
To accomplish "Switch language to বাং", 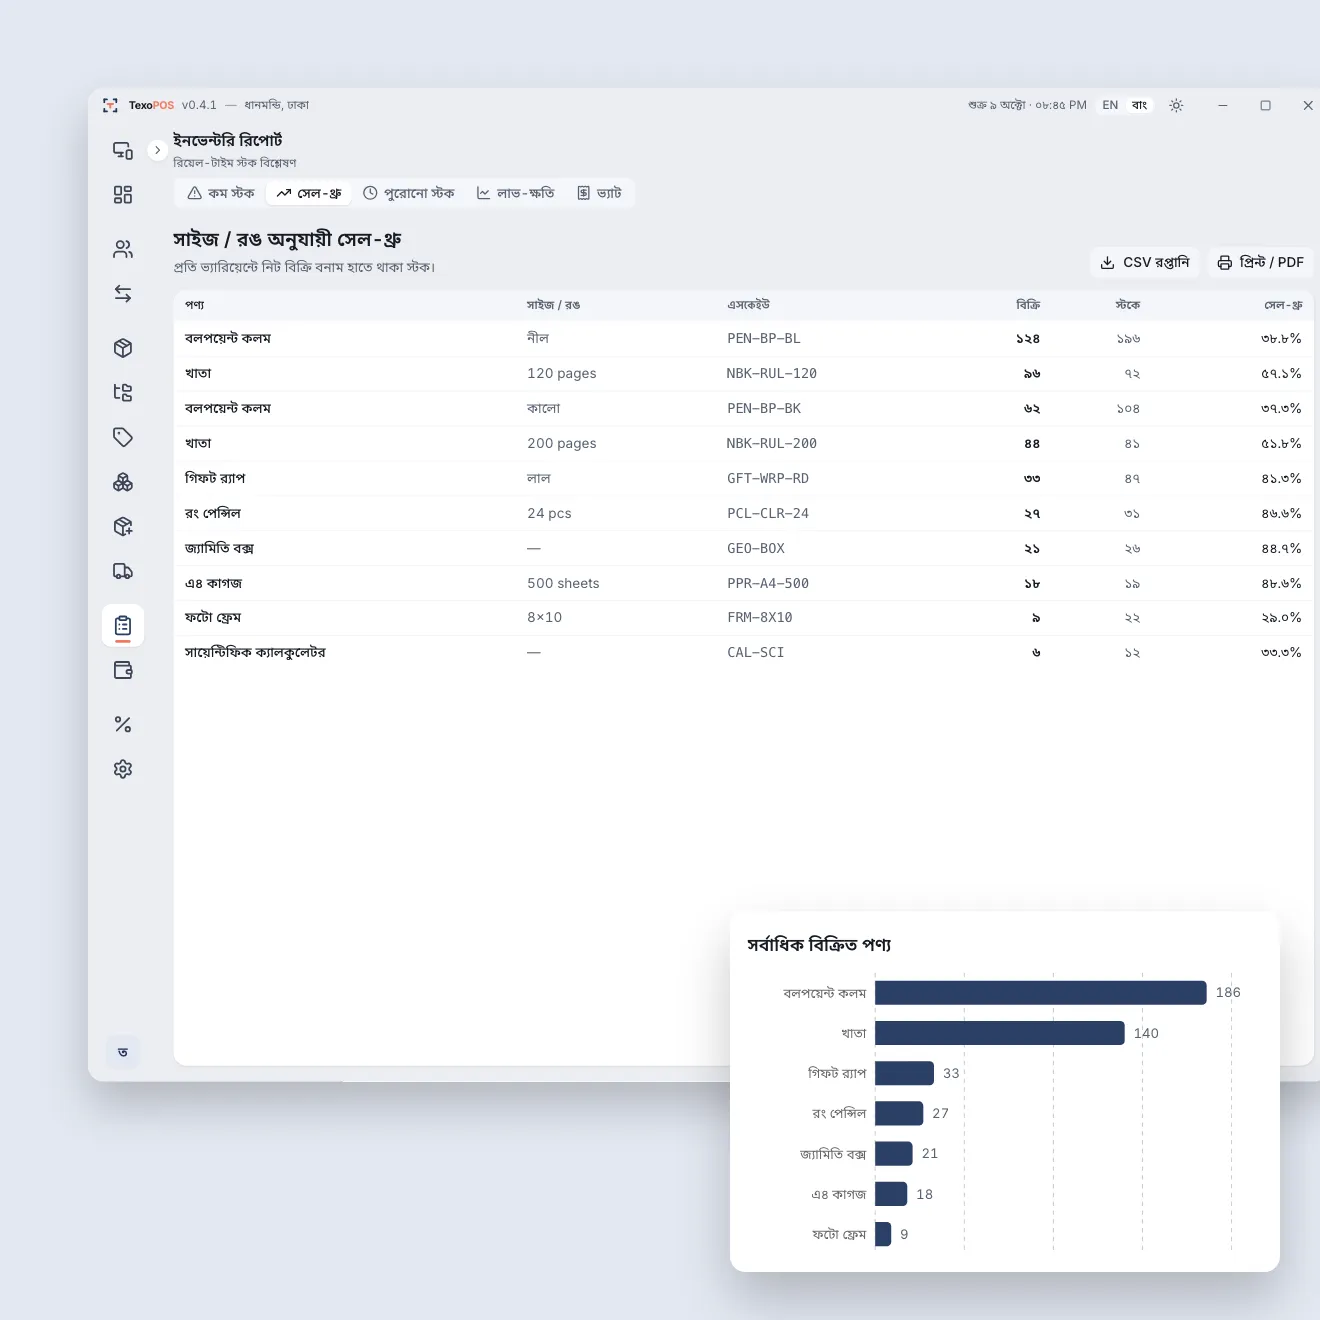I will pyautogui.click(x=1139, y=105).
